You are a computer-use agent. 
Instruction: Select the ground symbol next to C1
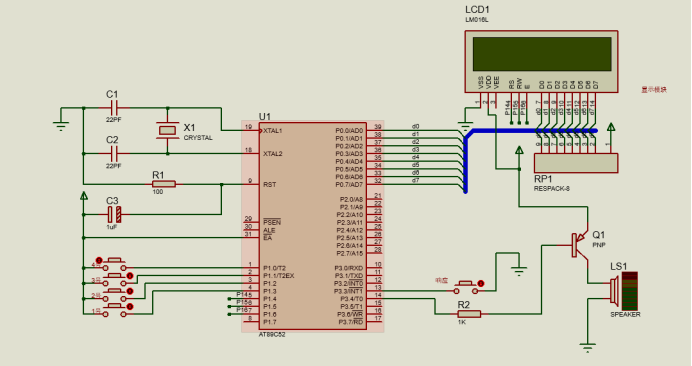61,126
